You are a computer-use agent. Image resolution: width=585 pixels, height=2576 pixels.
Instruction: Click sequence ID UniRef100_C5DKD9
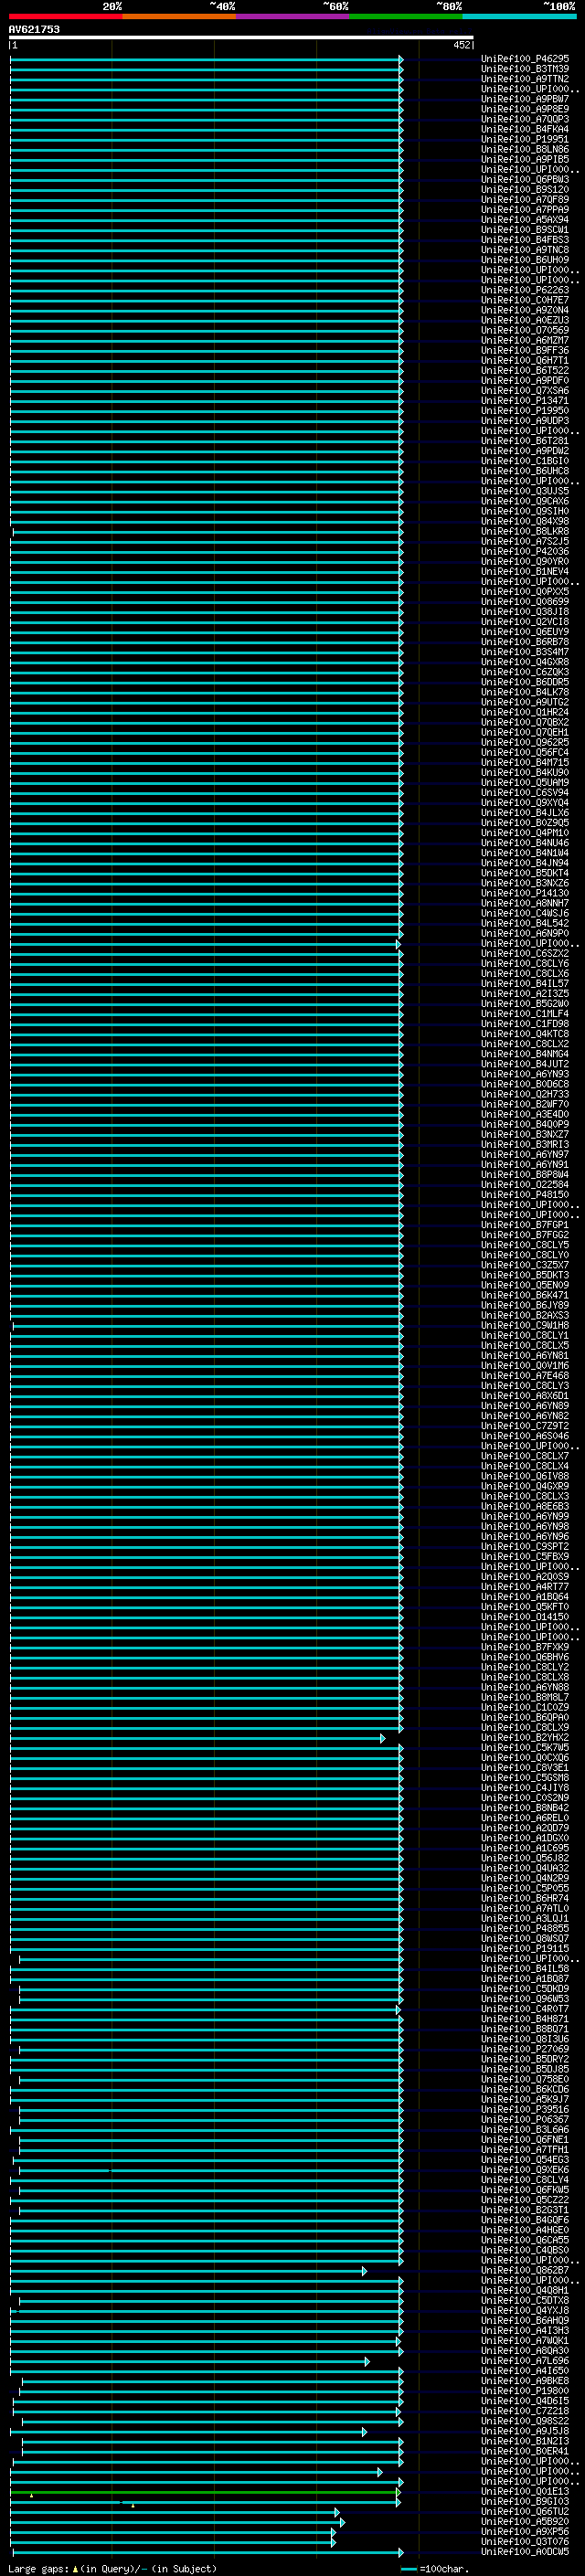coord(525,1988)
